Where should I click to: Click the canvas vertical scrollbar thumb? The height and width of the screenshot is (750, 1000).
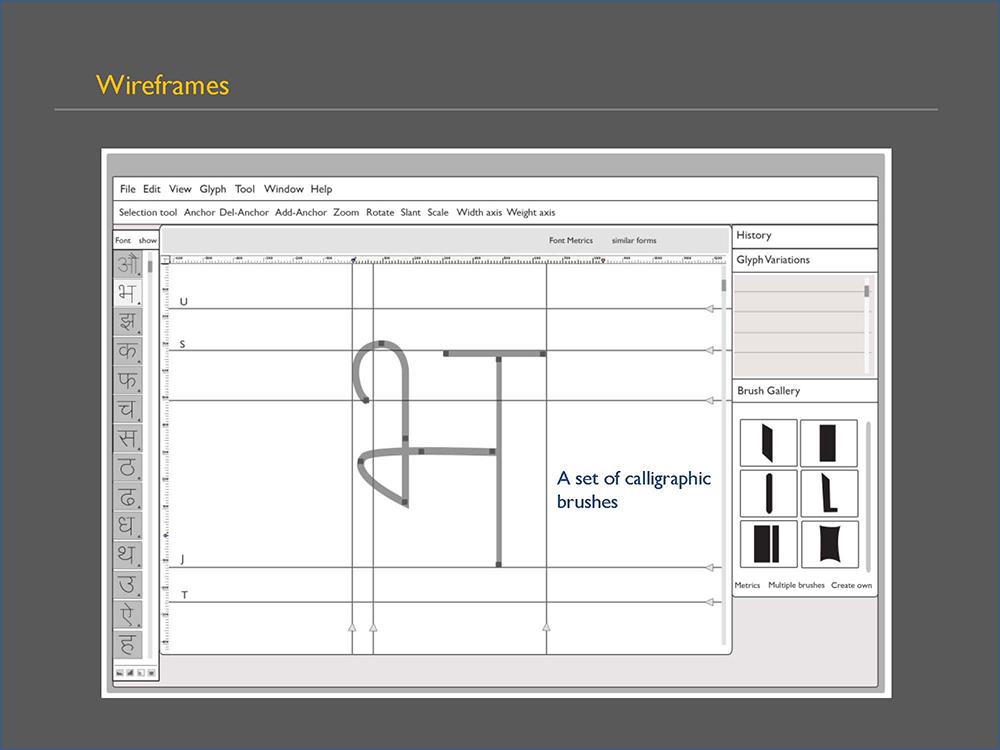[x=724, y=285]
